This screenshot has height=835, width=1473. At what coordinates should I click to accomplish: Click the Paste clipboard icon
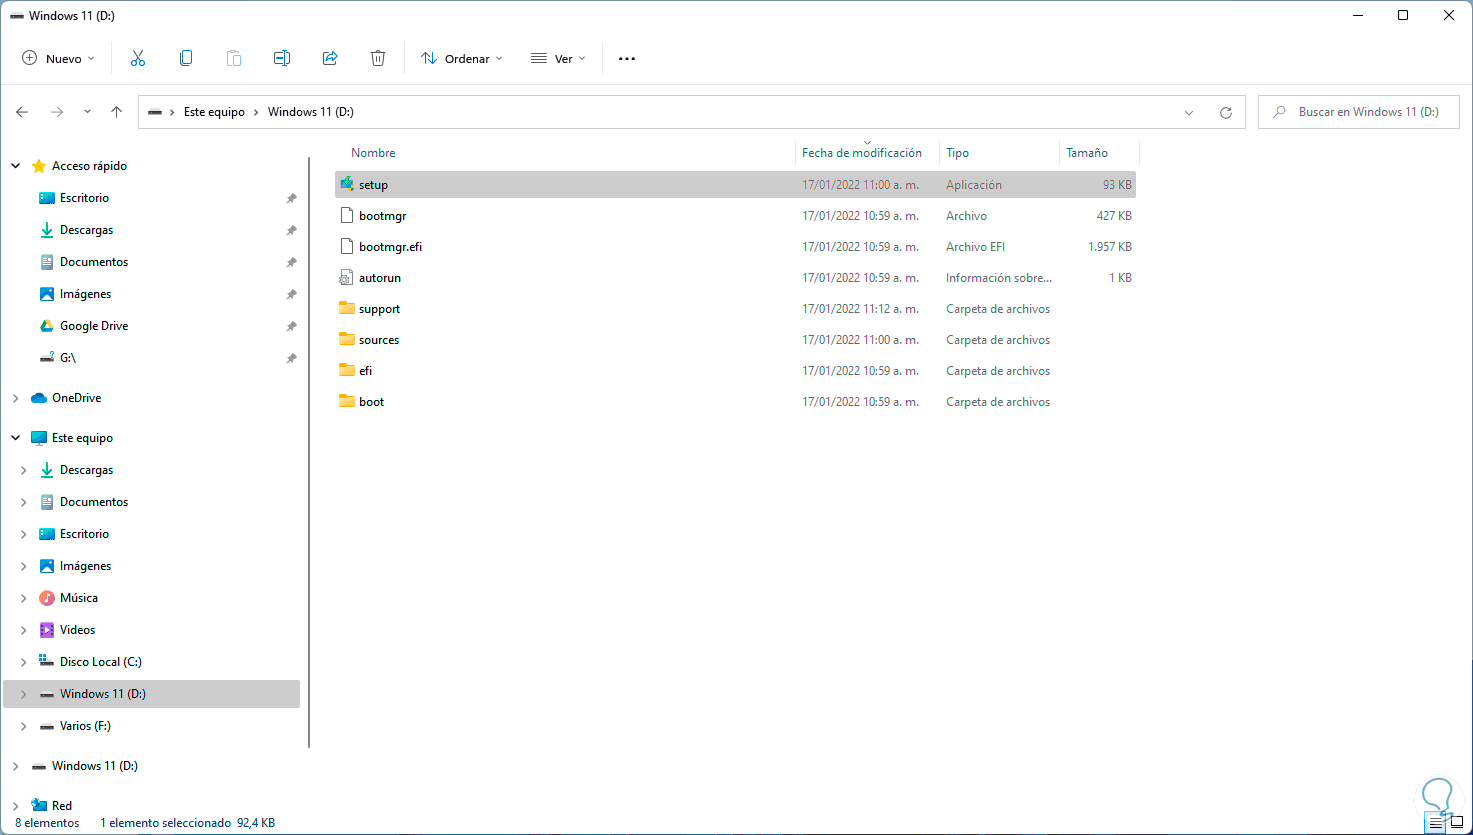pyautogui.click(x=234, y=58)
